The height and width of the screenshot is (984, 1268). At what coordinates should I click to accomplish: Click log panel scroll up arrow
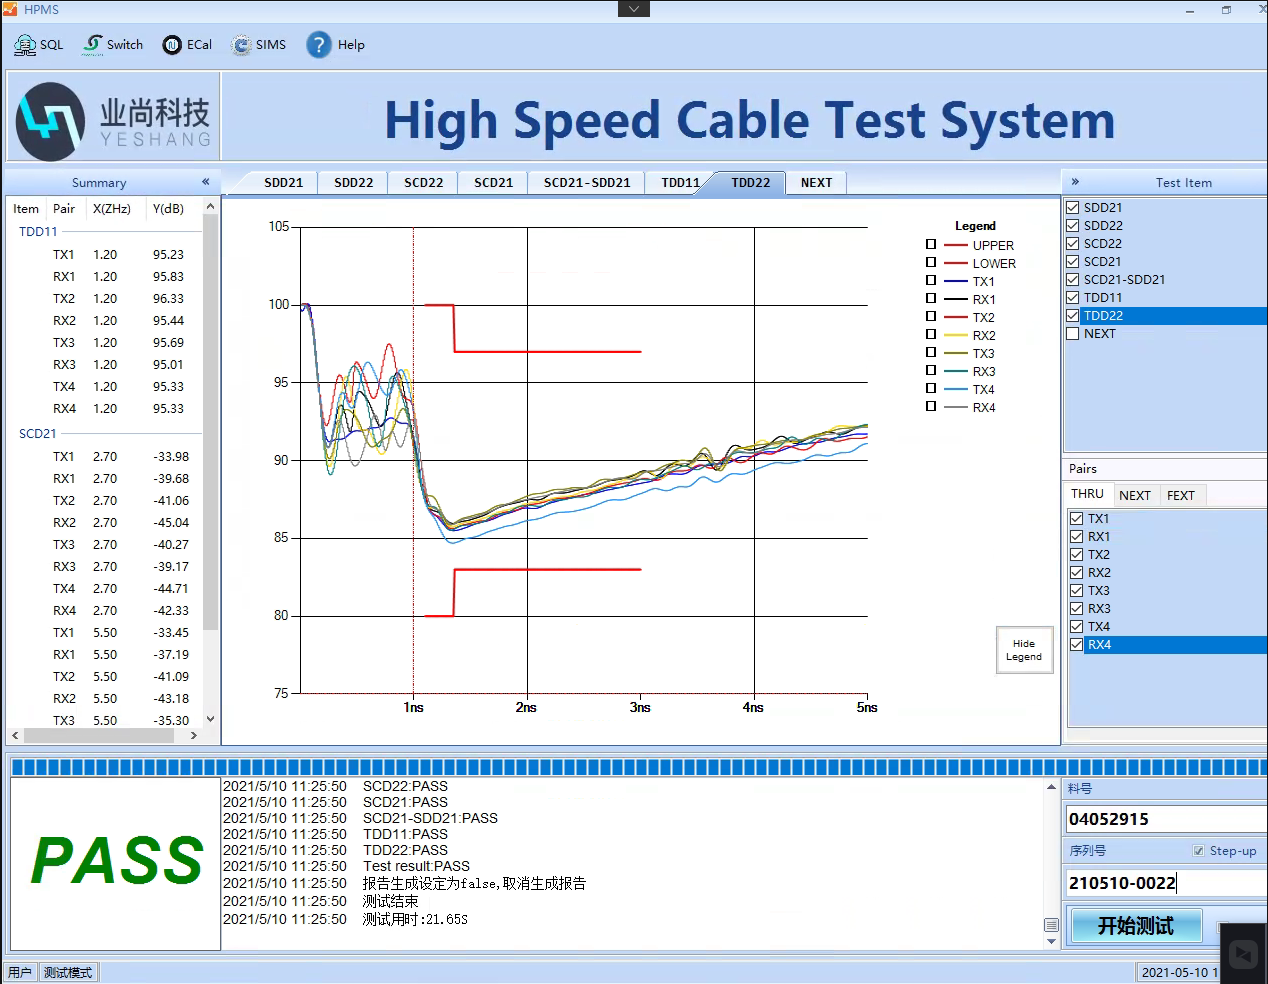click(1051, 787)
